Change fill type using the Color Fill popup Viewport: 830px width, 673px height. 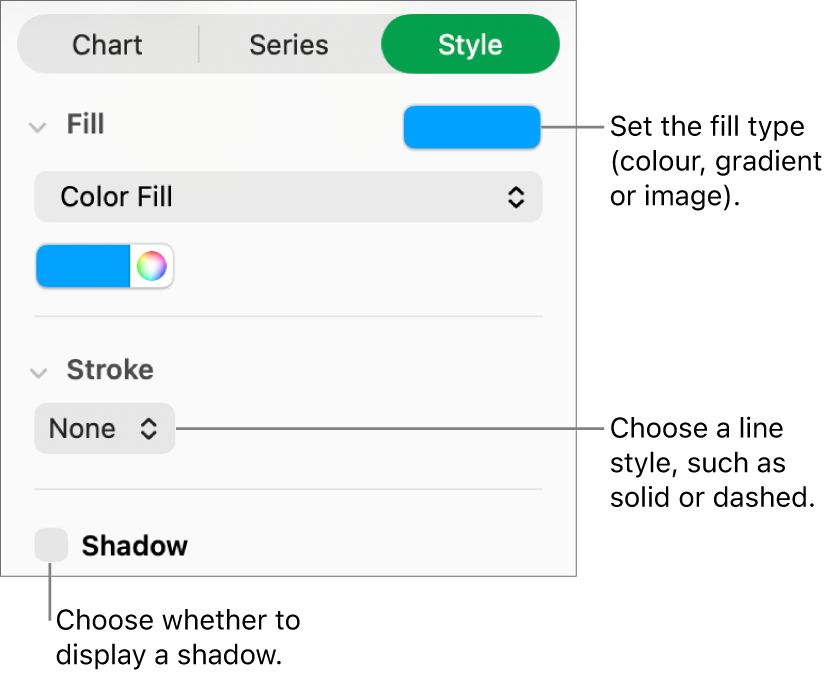pyautogui.click(x=288, y=196)
